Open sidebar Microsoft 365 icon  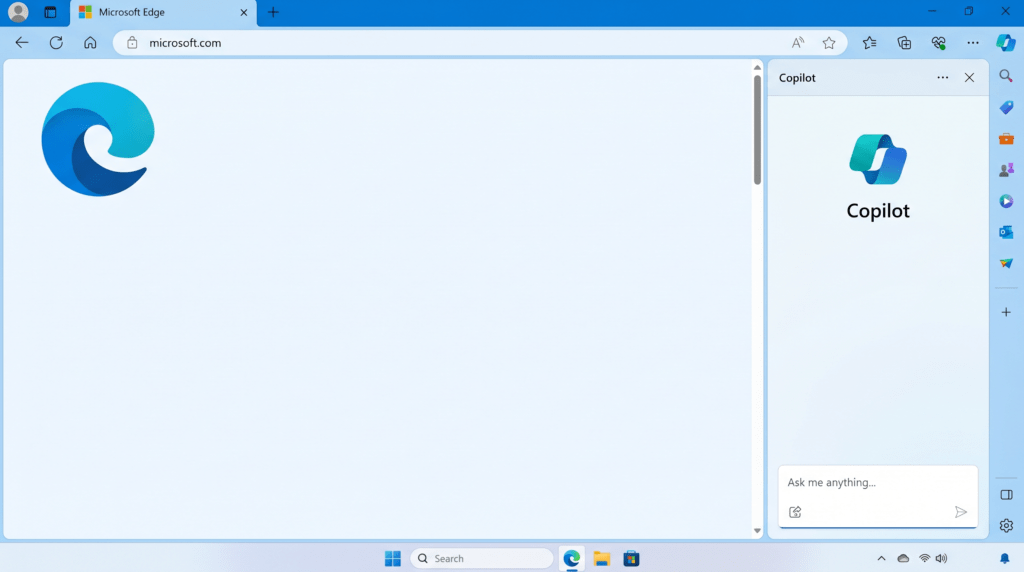coord(1006,201)
